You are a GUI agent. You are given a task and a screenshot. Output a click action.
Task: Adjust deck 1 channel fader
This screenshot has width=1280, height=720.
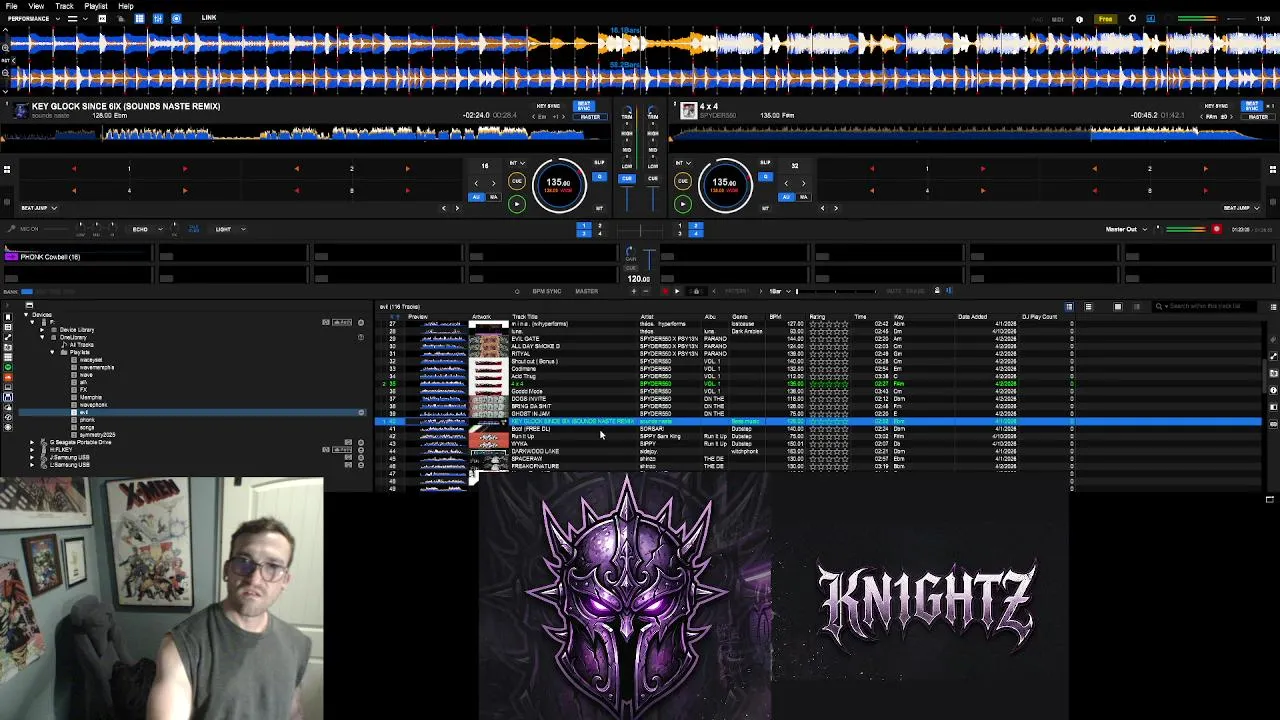pos(628,200)
